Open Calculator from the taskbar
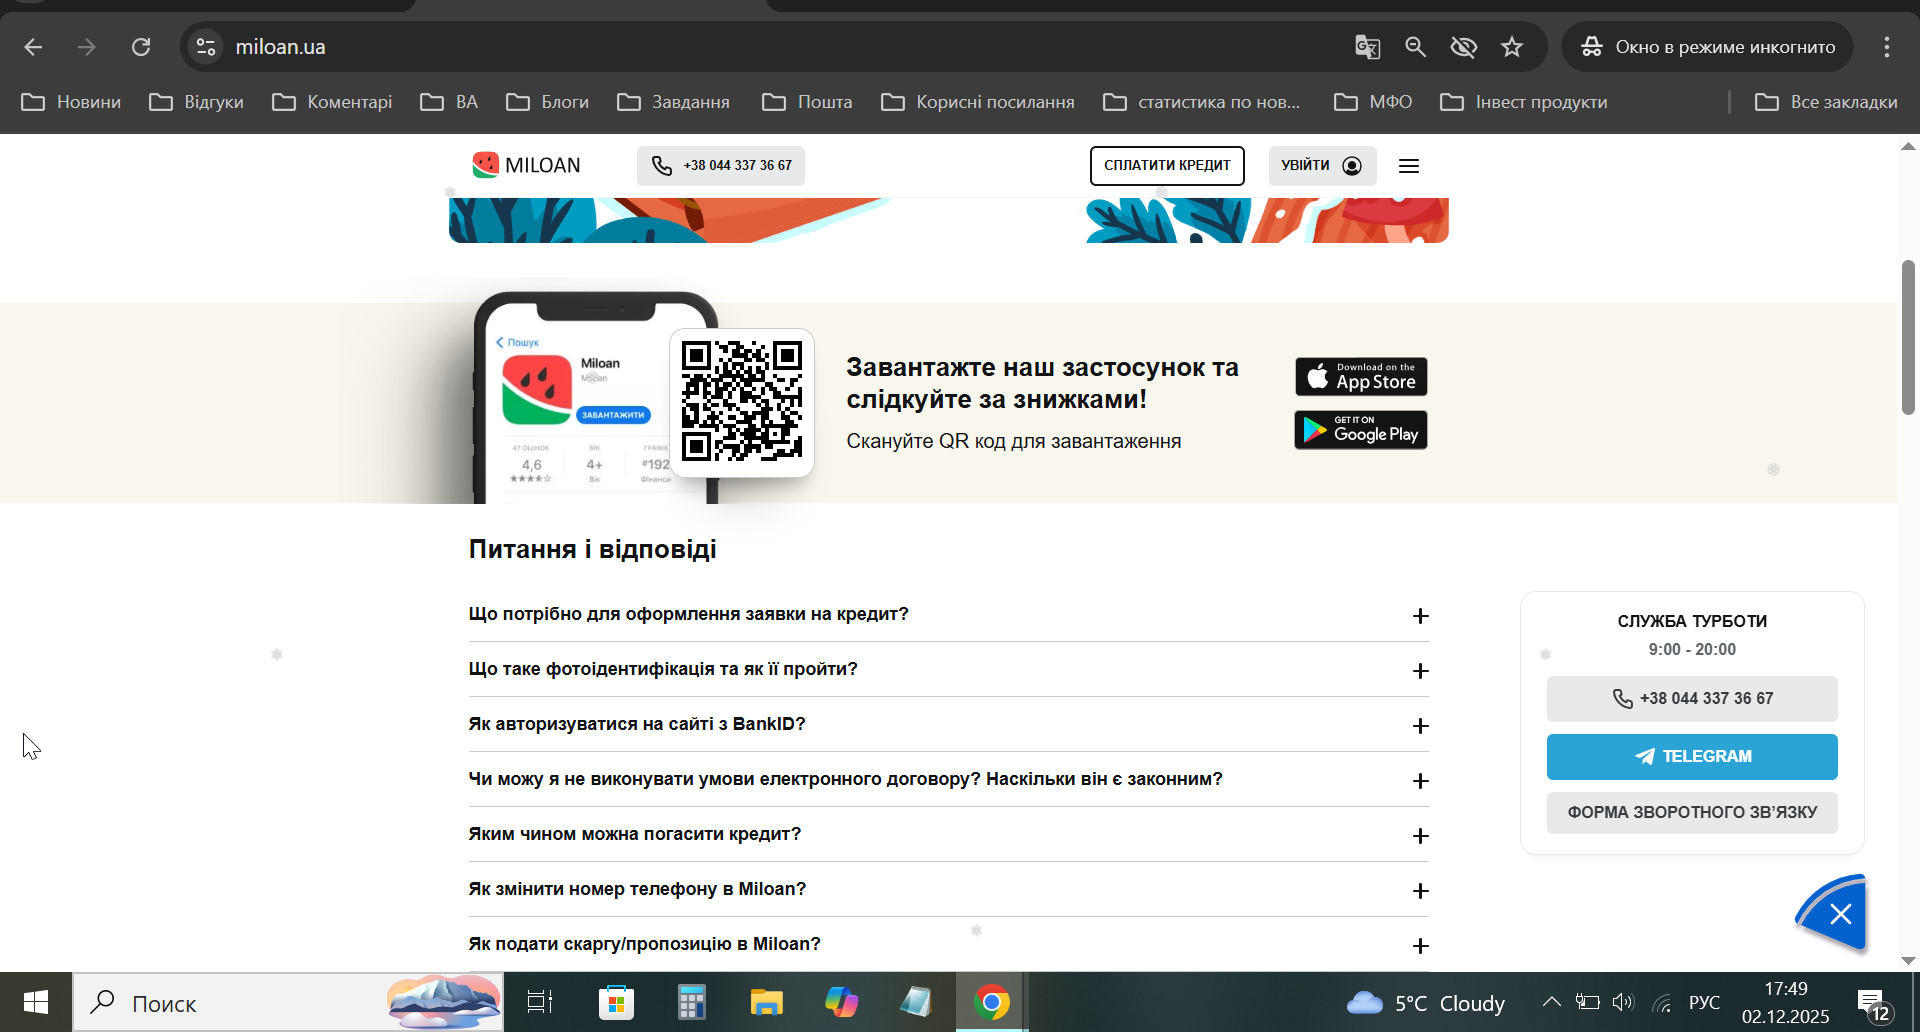The height and width of the screenshot is (1032, 1920). coord(691,1002)
